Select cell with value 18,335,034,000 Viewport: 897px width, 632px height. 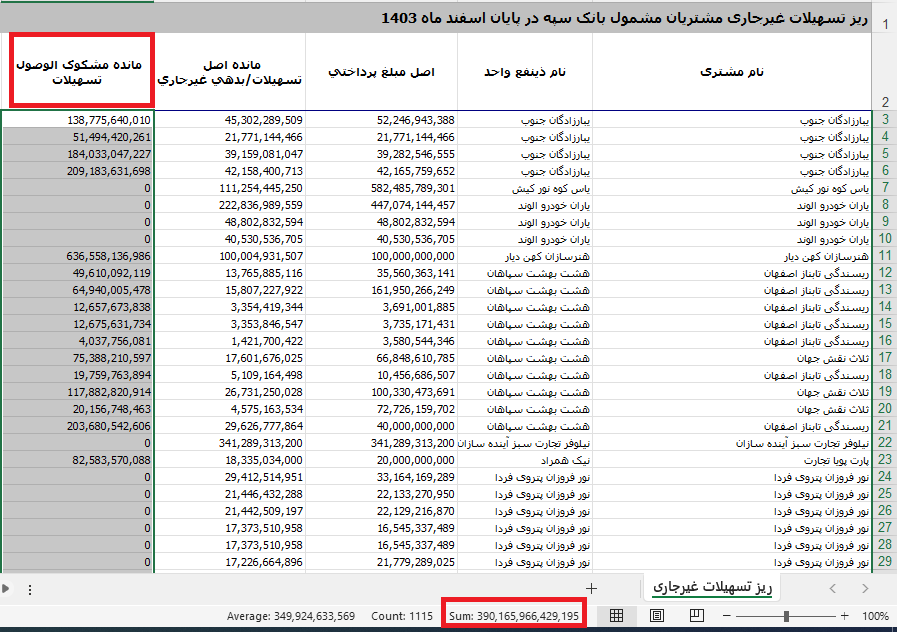point(230,460)
